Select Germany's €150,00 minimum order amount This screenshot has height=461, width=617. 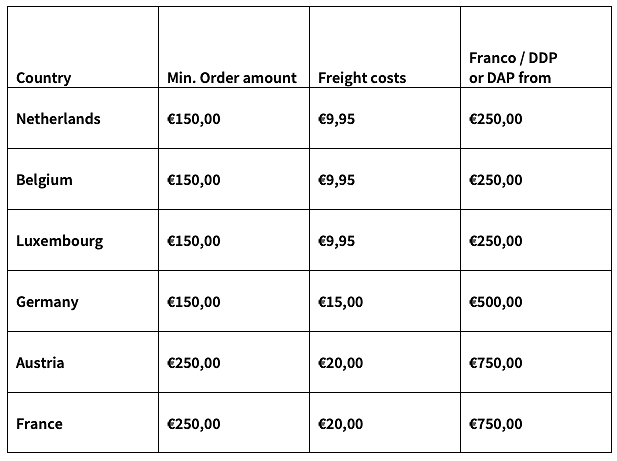click(193, 302)
